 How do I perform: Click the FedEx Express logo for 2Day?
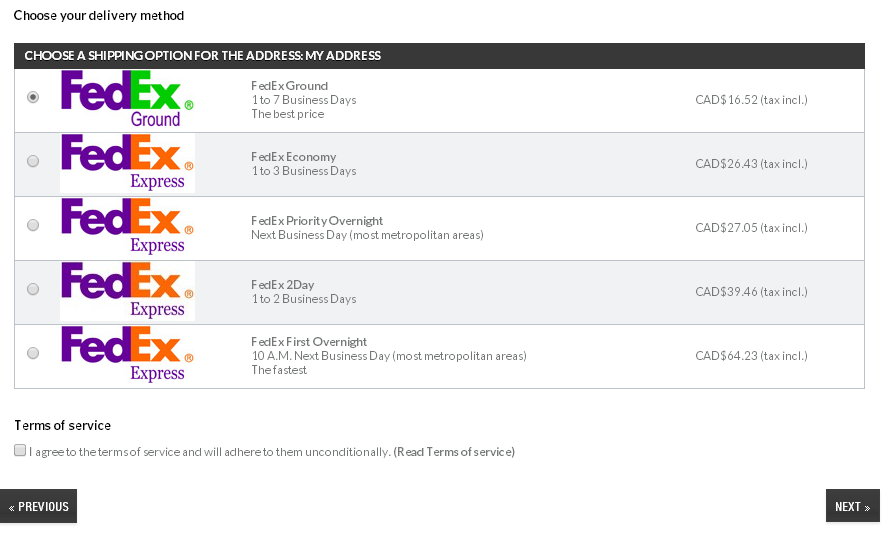pos(127,291)
